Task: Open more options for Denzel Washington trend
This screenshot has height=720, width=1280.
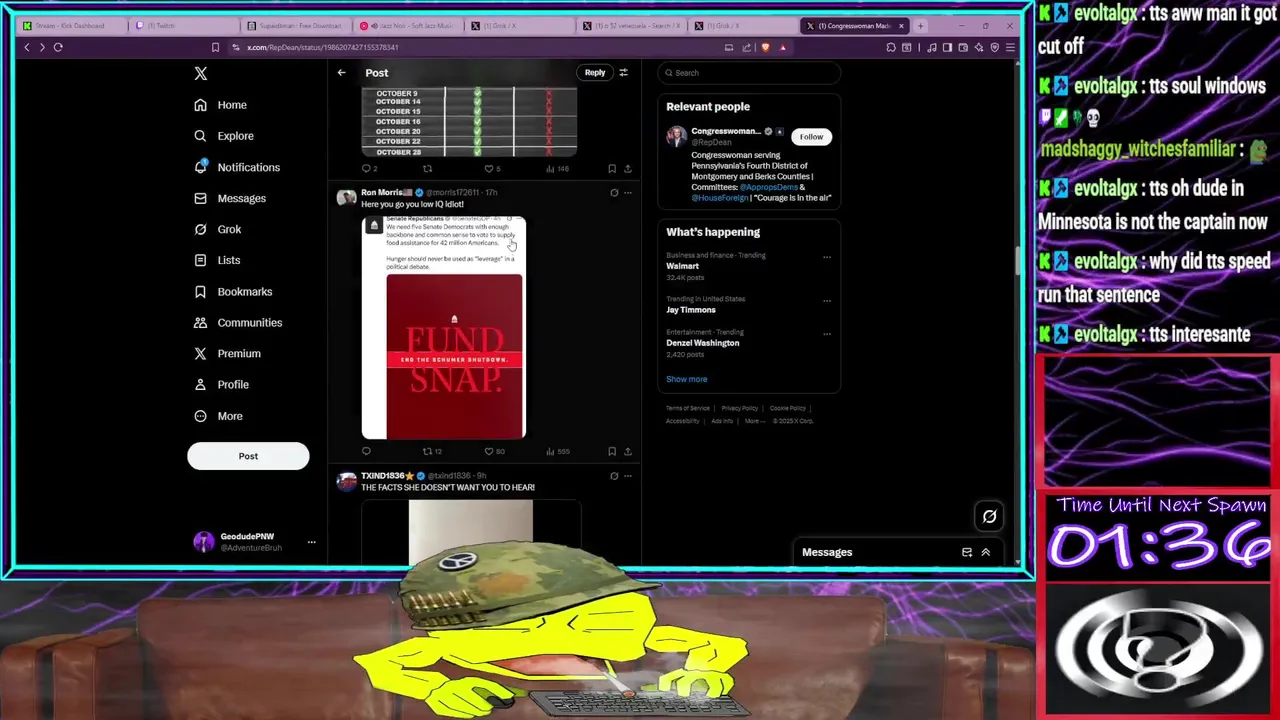Action: tap(827, 333)
